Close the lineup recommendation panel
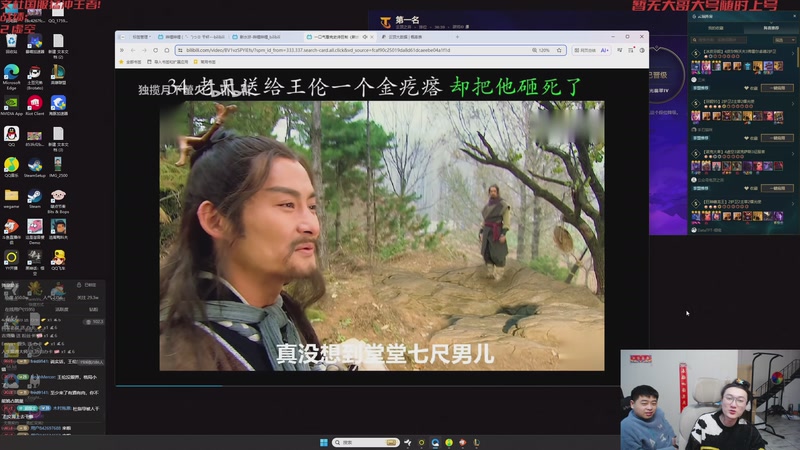This screenshot has width=800, height=450. coord(794,16)
